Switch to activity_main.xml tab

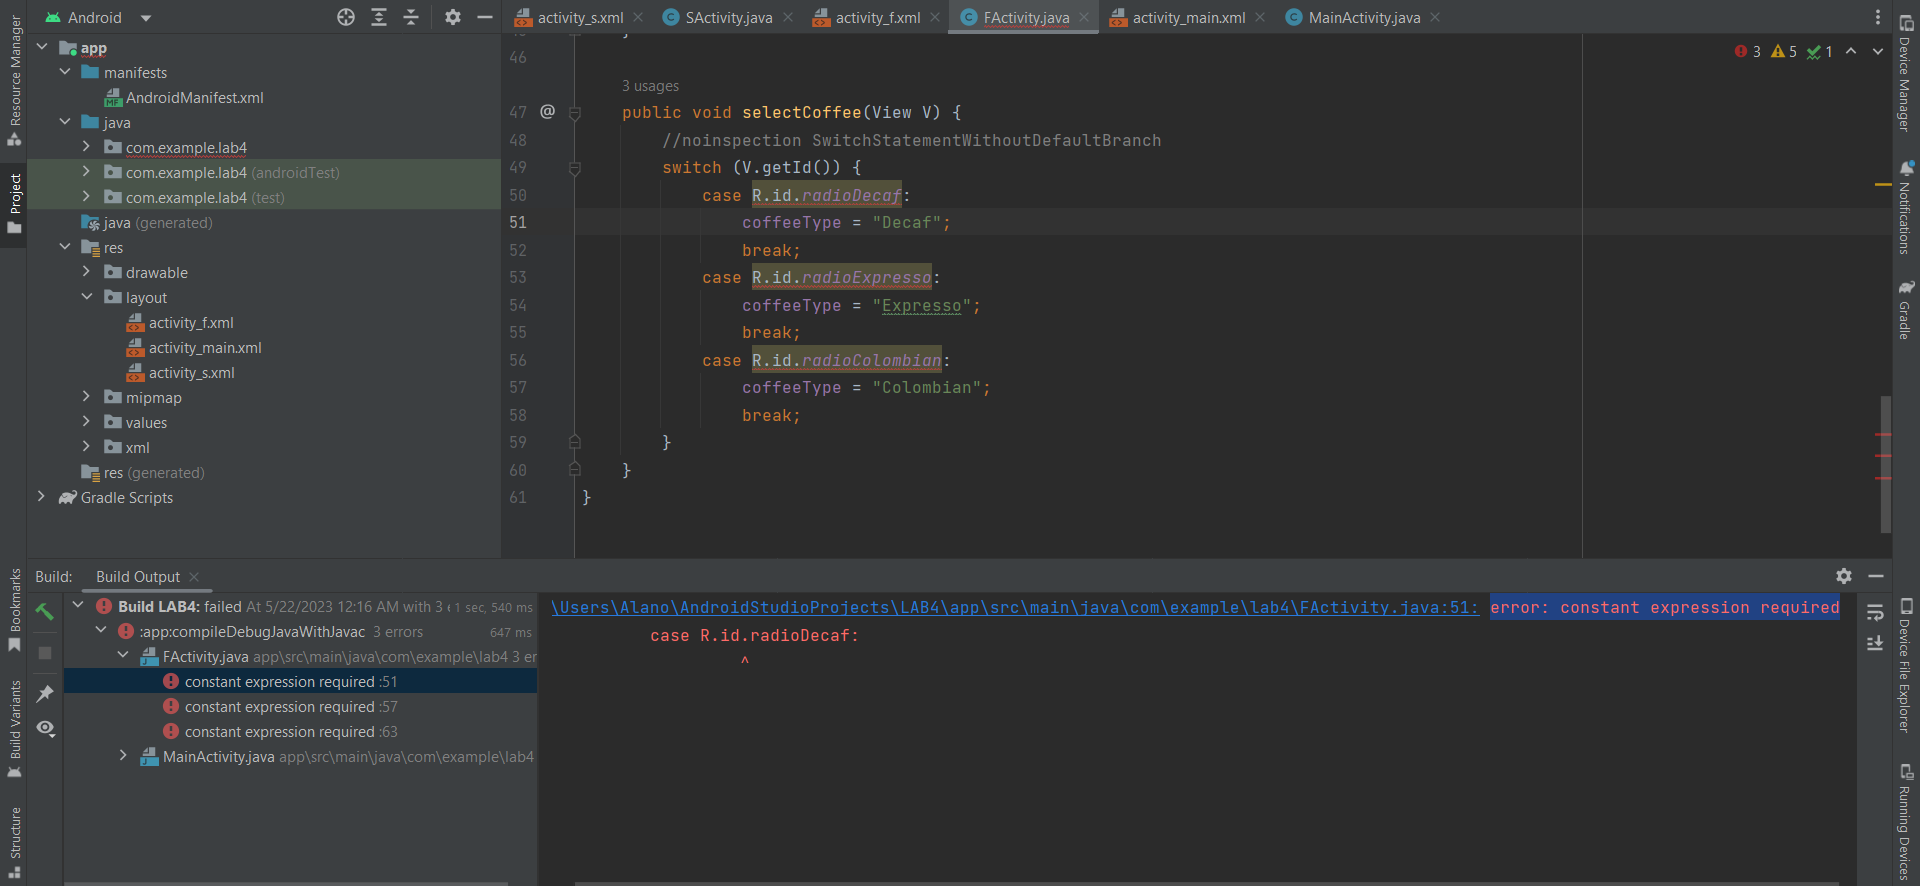(x=1189, y=17)
